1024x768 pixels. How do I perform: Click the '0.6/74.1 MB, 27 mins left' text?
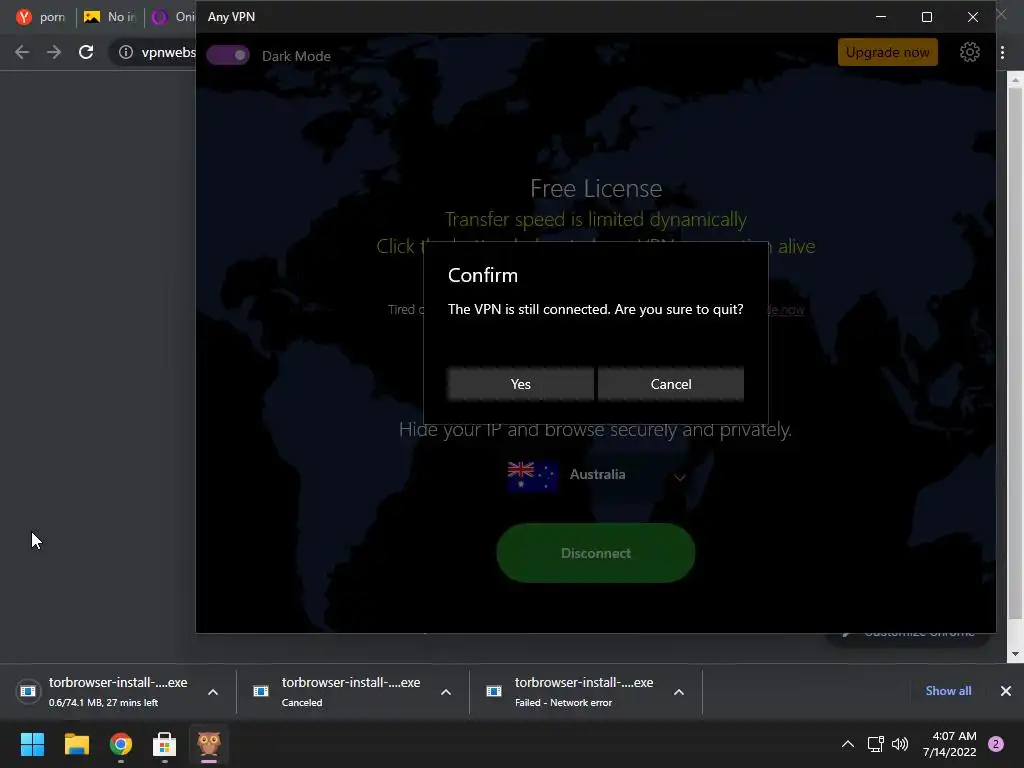pos(103,703)
